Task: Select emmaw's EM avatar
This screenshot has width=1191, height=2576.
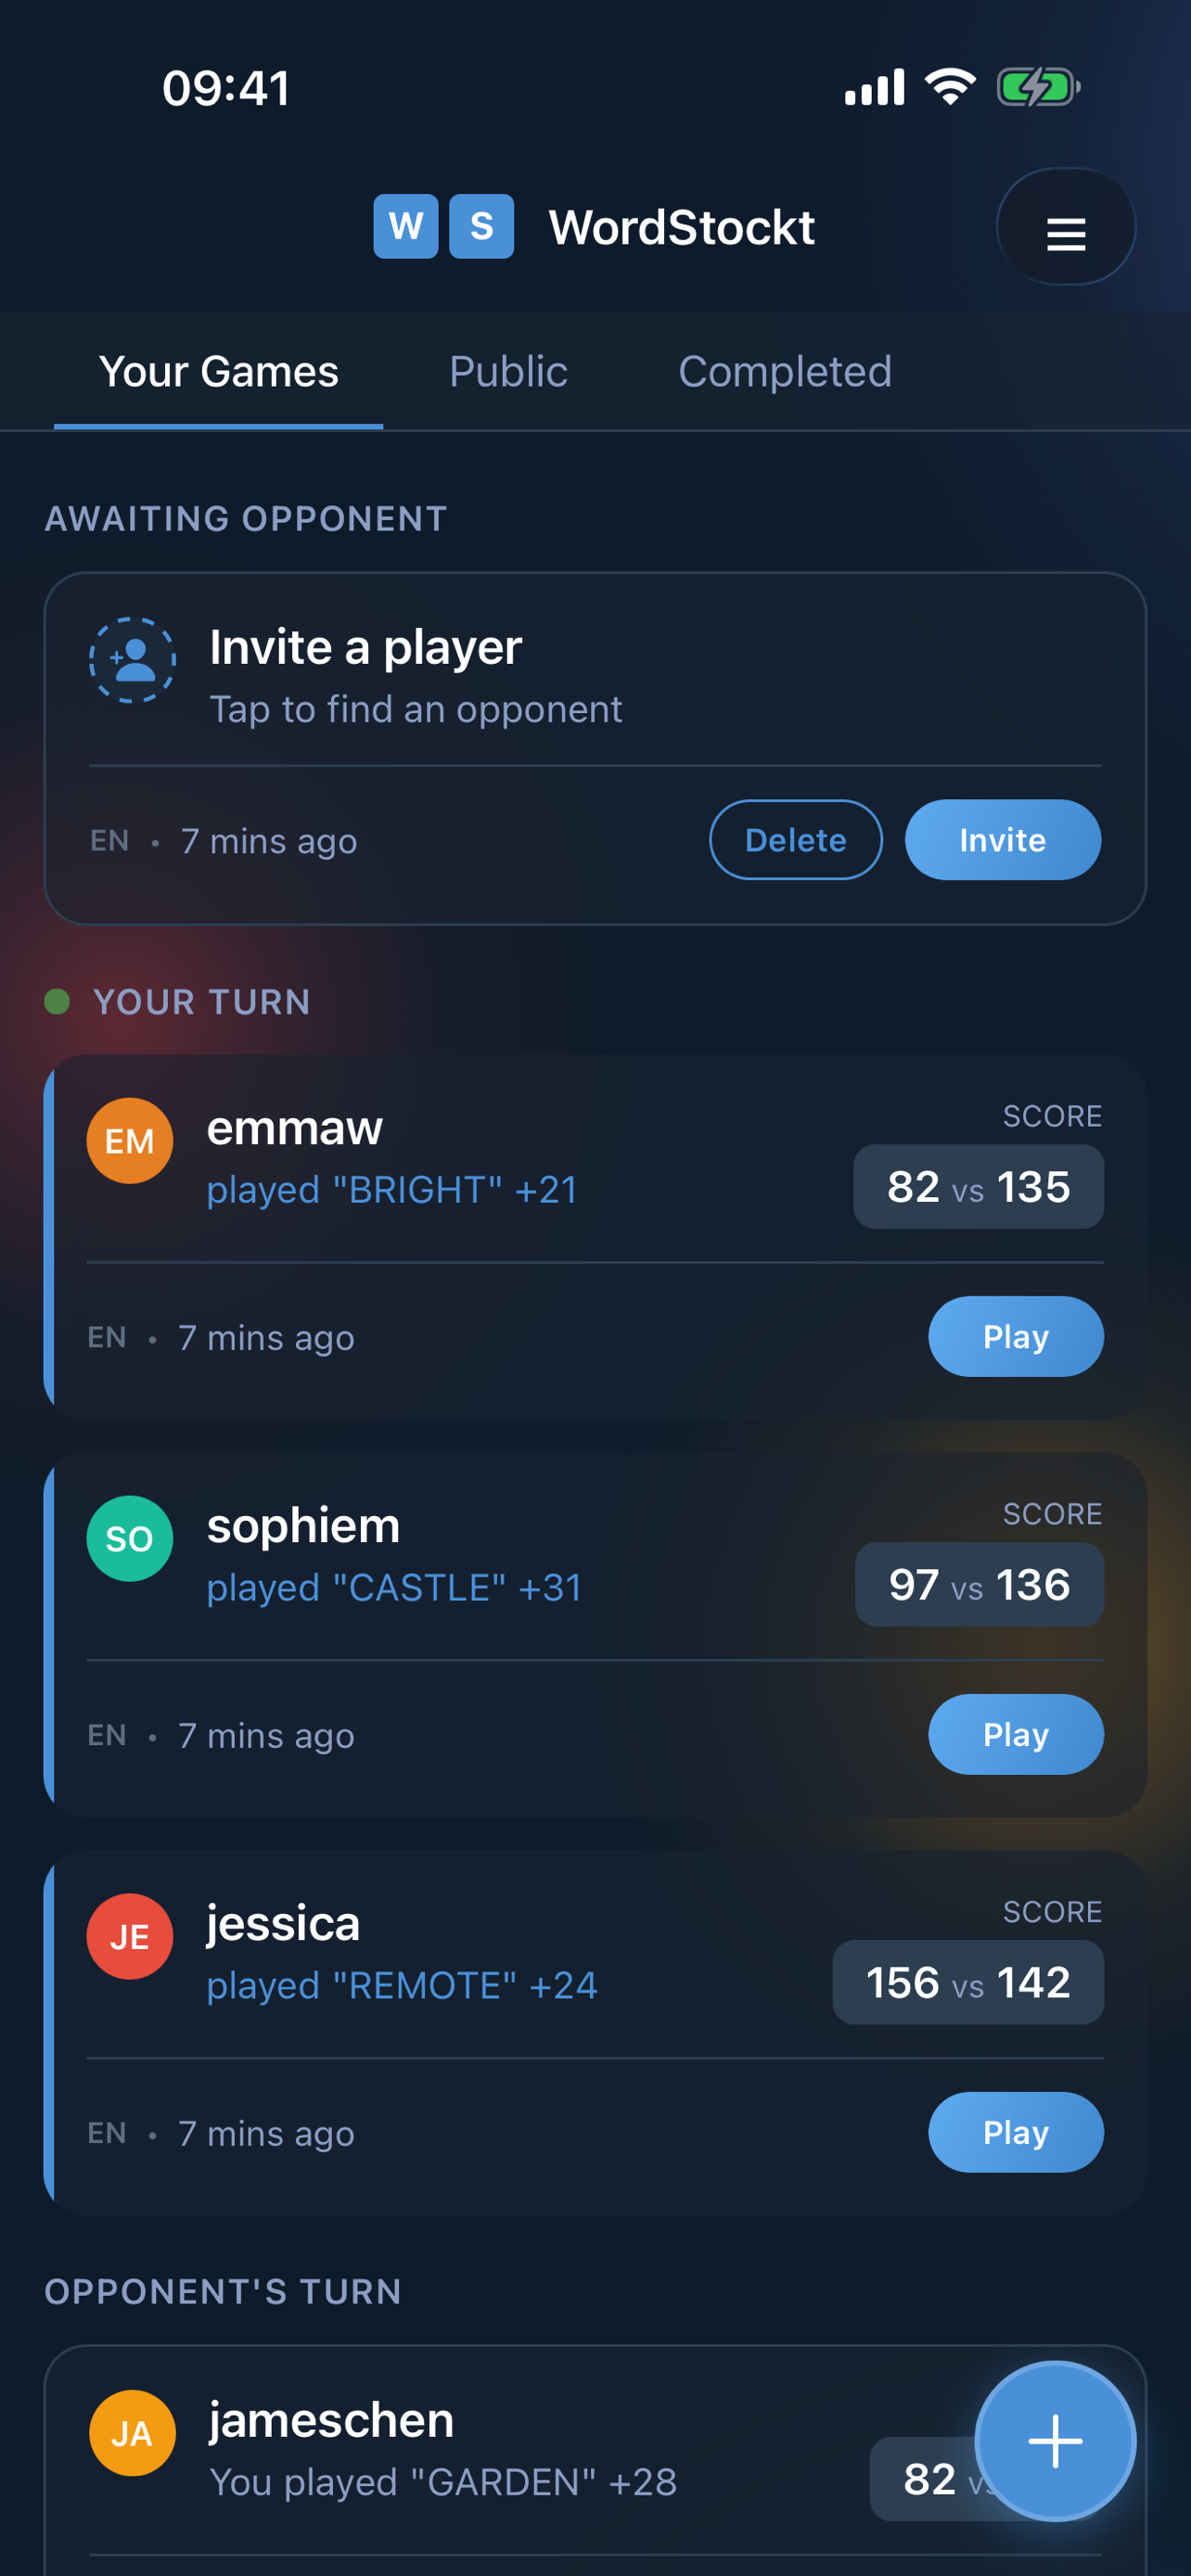Action: click(x=130, y=1140)
